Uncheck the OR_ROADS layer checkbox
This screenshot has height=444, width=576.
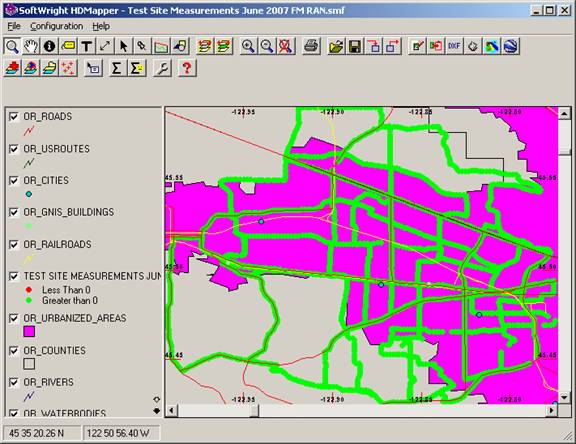(14, 117)
